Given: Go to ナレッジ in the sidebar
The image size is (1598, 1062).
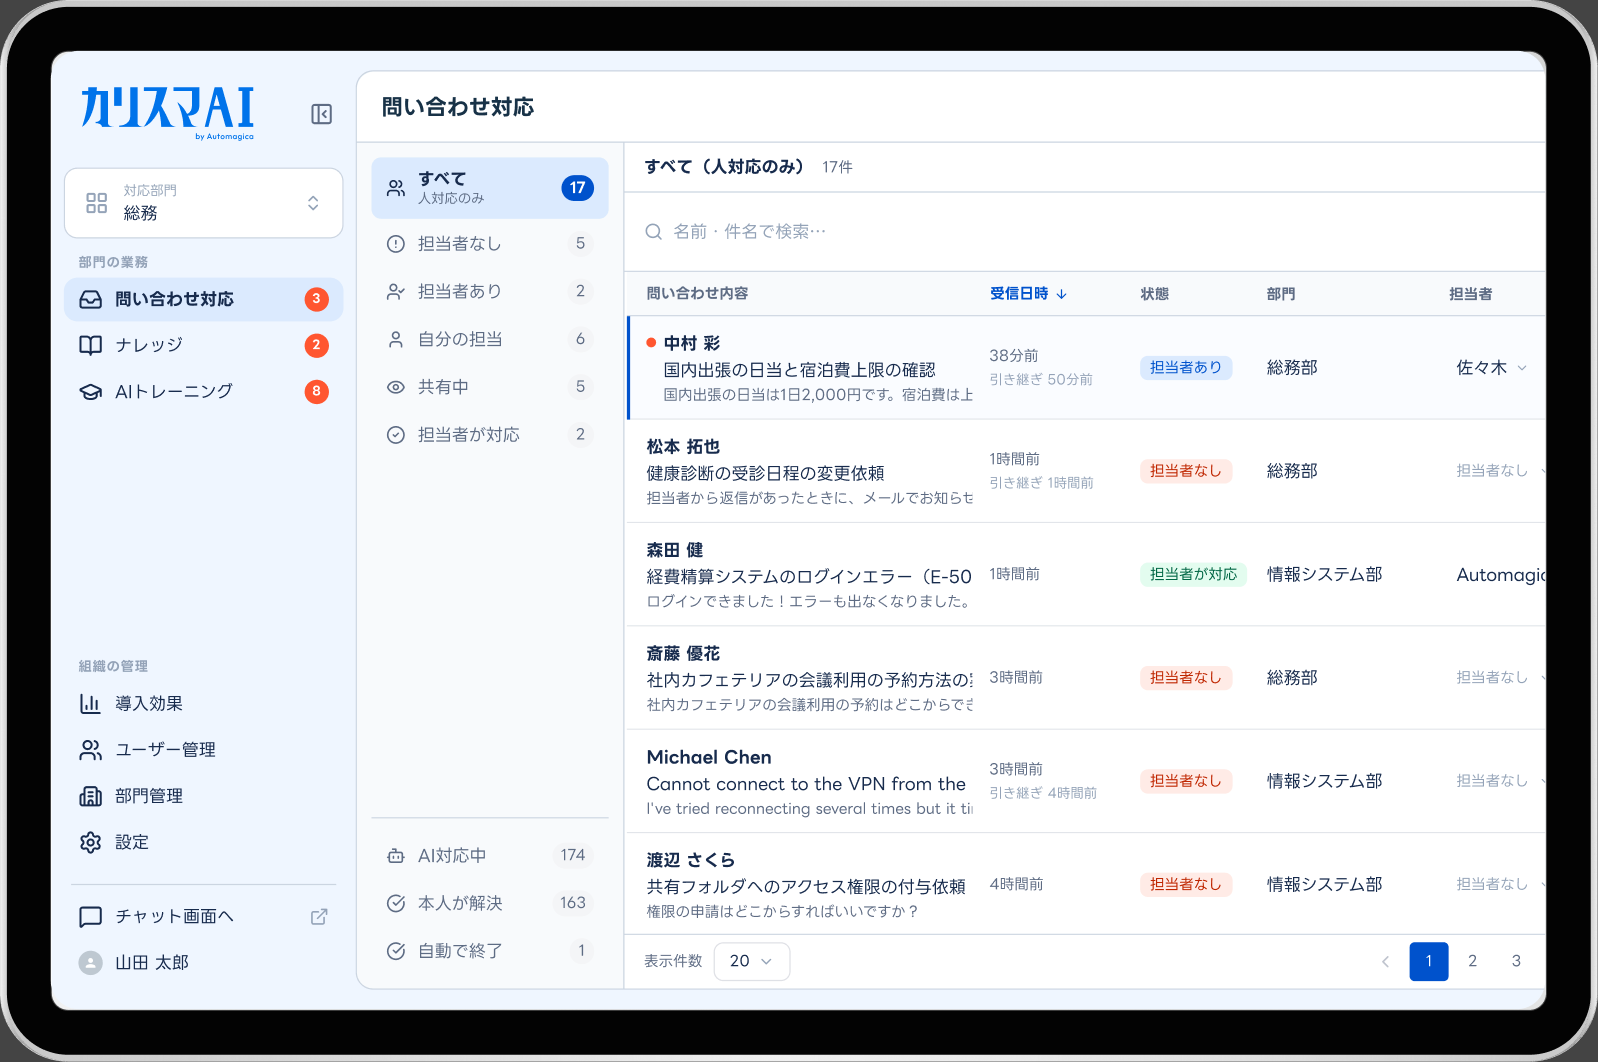Looking at the screenshot, I should coord(204,345).
